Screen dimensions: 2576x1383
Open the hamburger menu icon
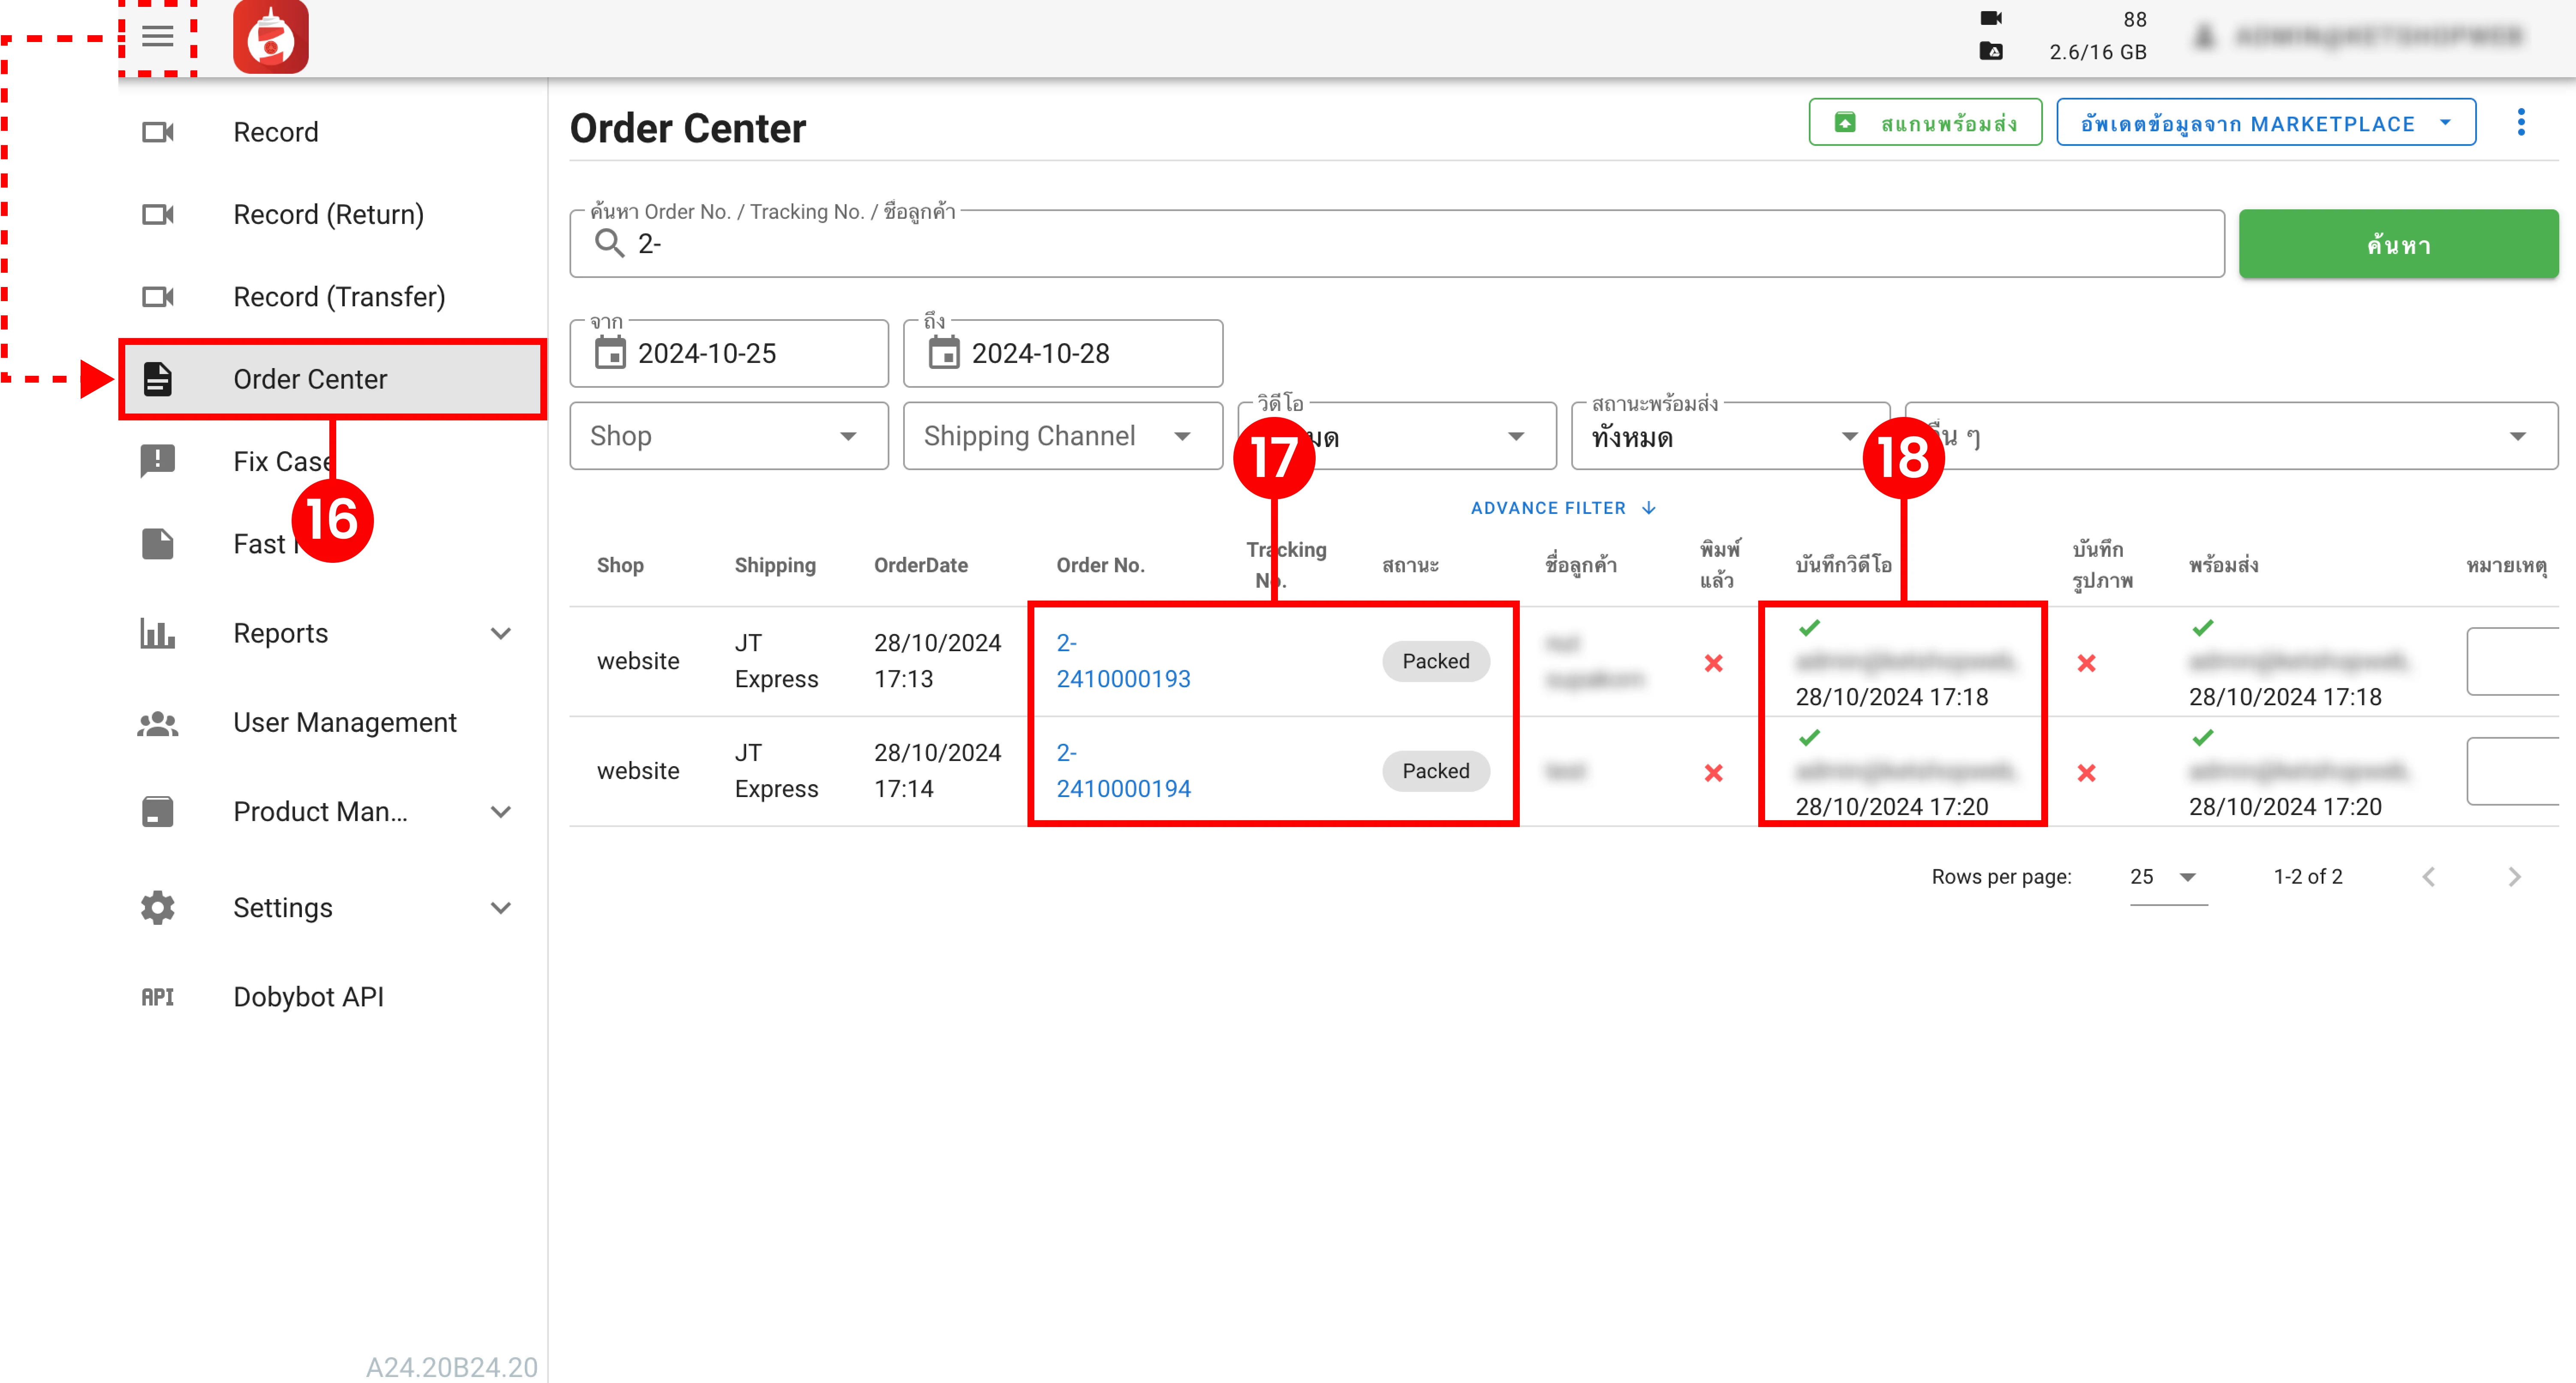coord(157,37)
